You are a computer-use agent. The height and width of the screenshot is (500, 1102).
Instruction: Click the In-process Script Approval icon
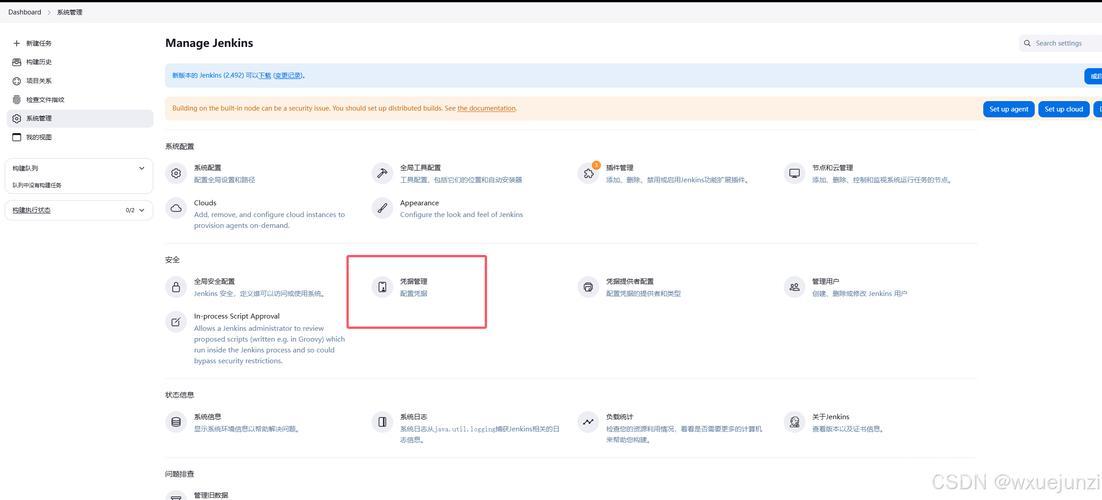(176, 322)
